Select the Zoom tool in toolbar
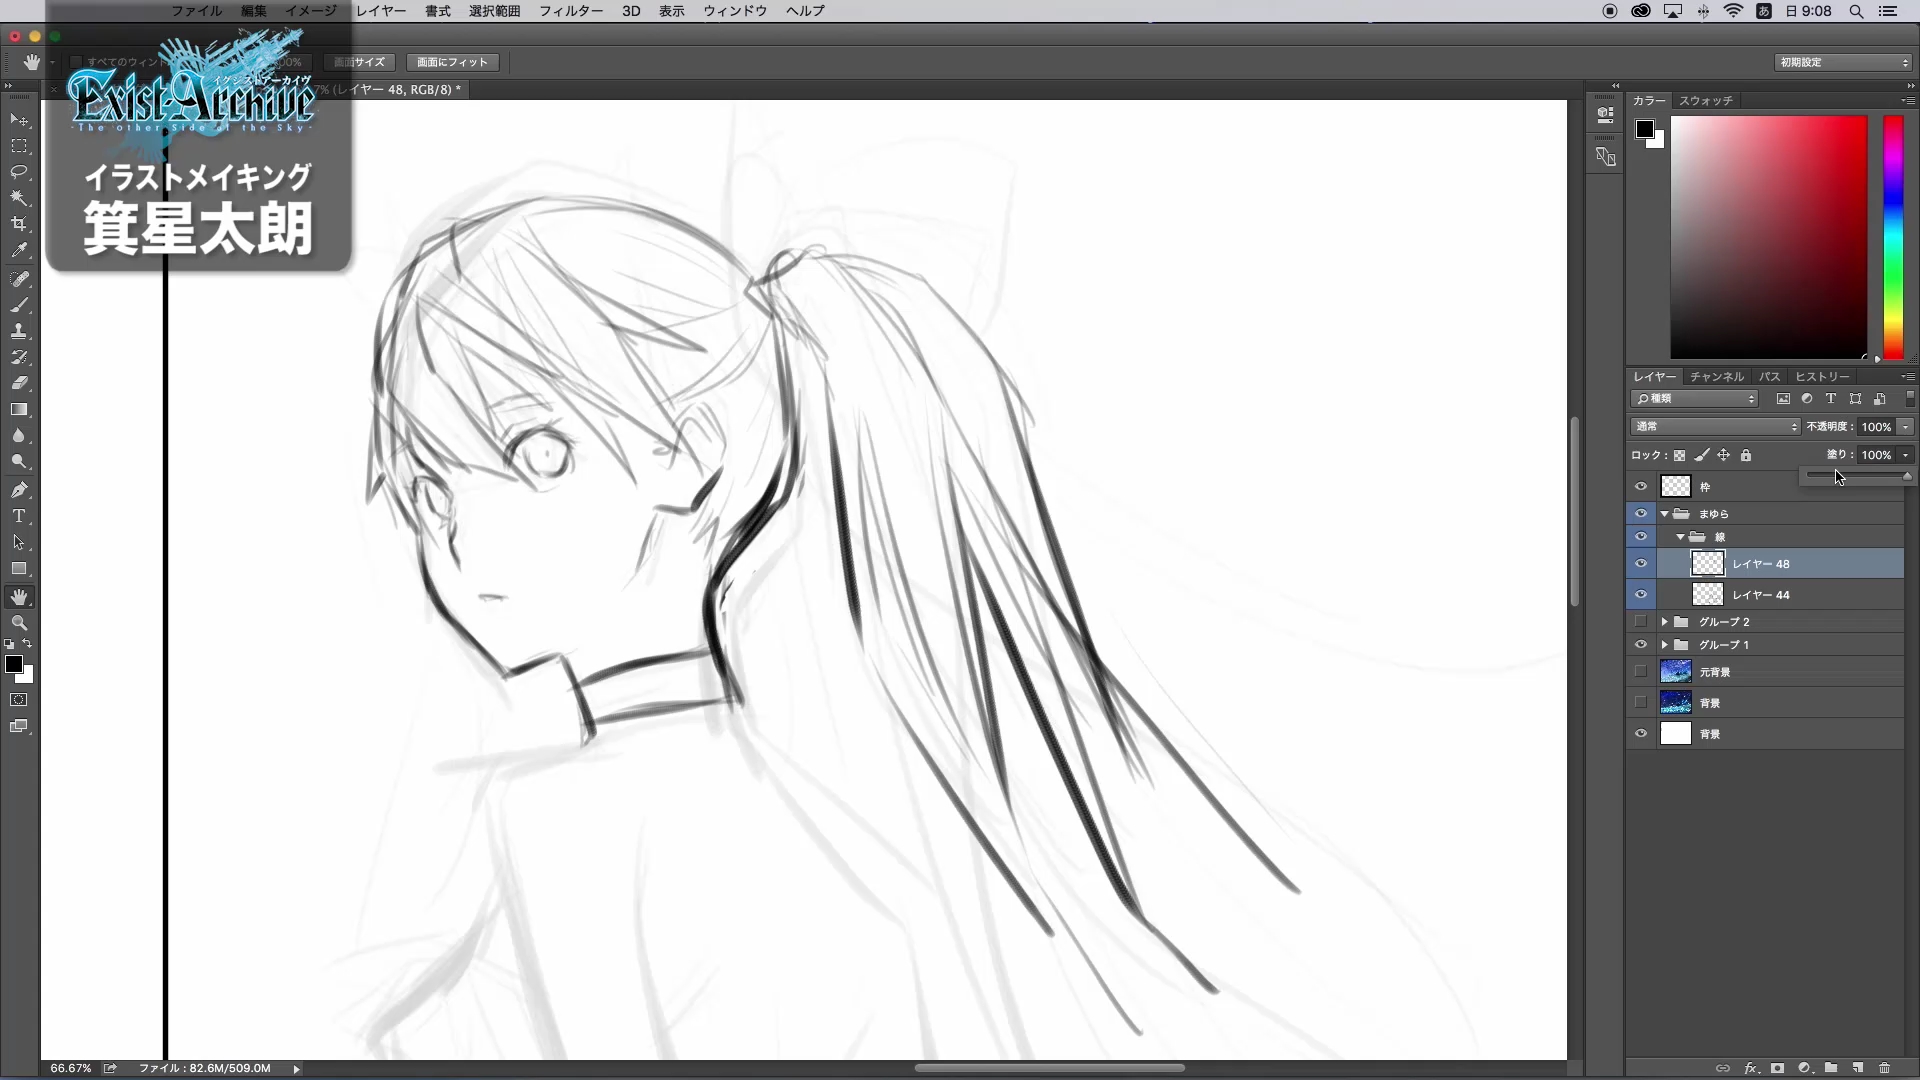The height and width of the screenshot is (1080, 1920). point(19,623)
